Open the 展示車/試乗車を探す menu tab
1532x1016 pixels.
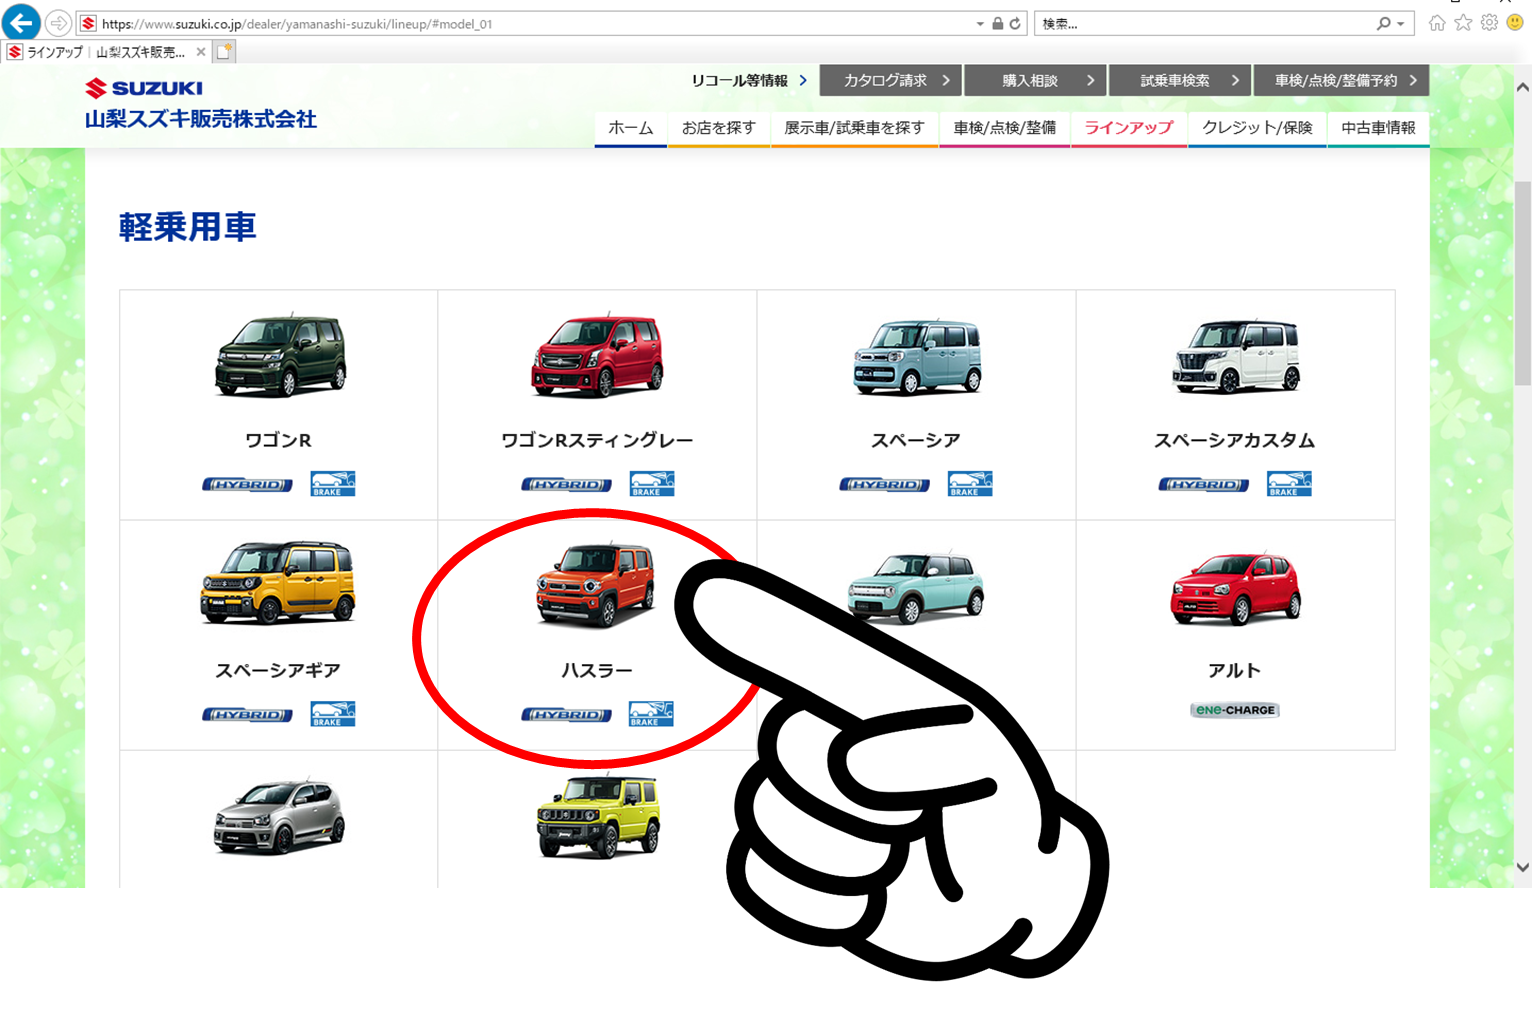(854, 128)
